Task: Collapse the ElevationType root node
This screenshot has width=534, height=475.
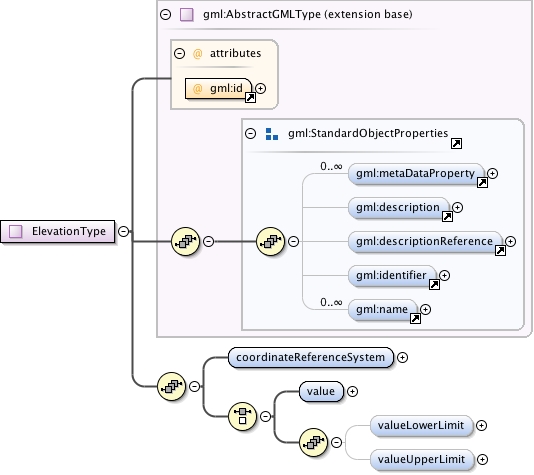Action: [x=124, y=232]
